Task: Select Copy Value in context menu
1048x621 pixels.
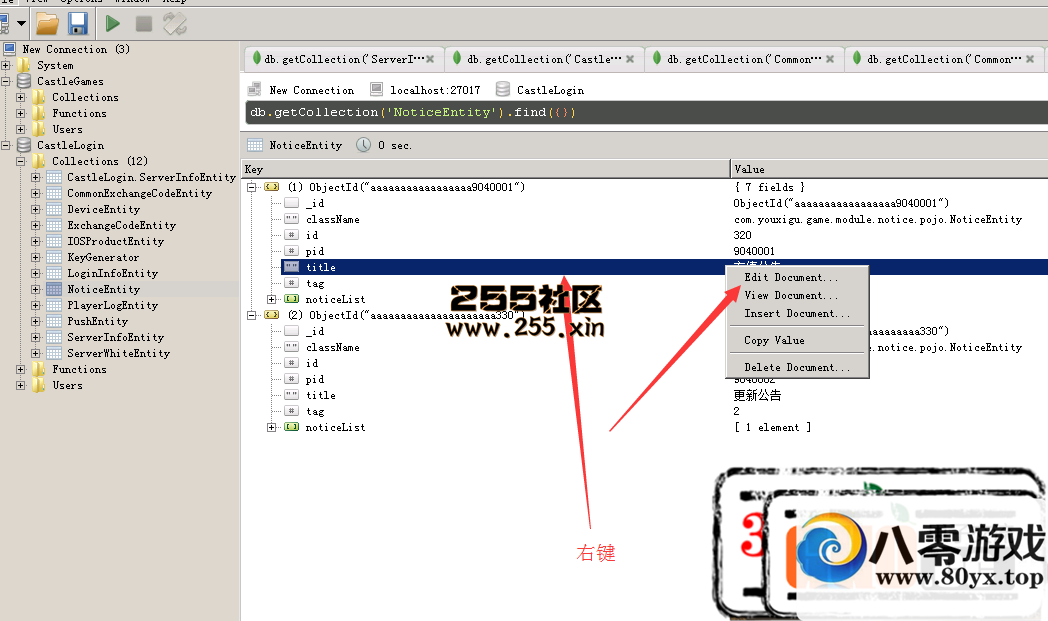Action: 774,340
